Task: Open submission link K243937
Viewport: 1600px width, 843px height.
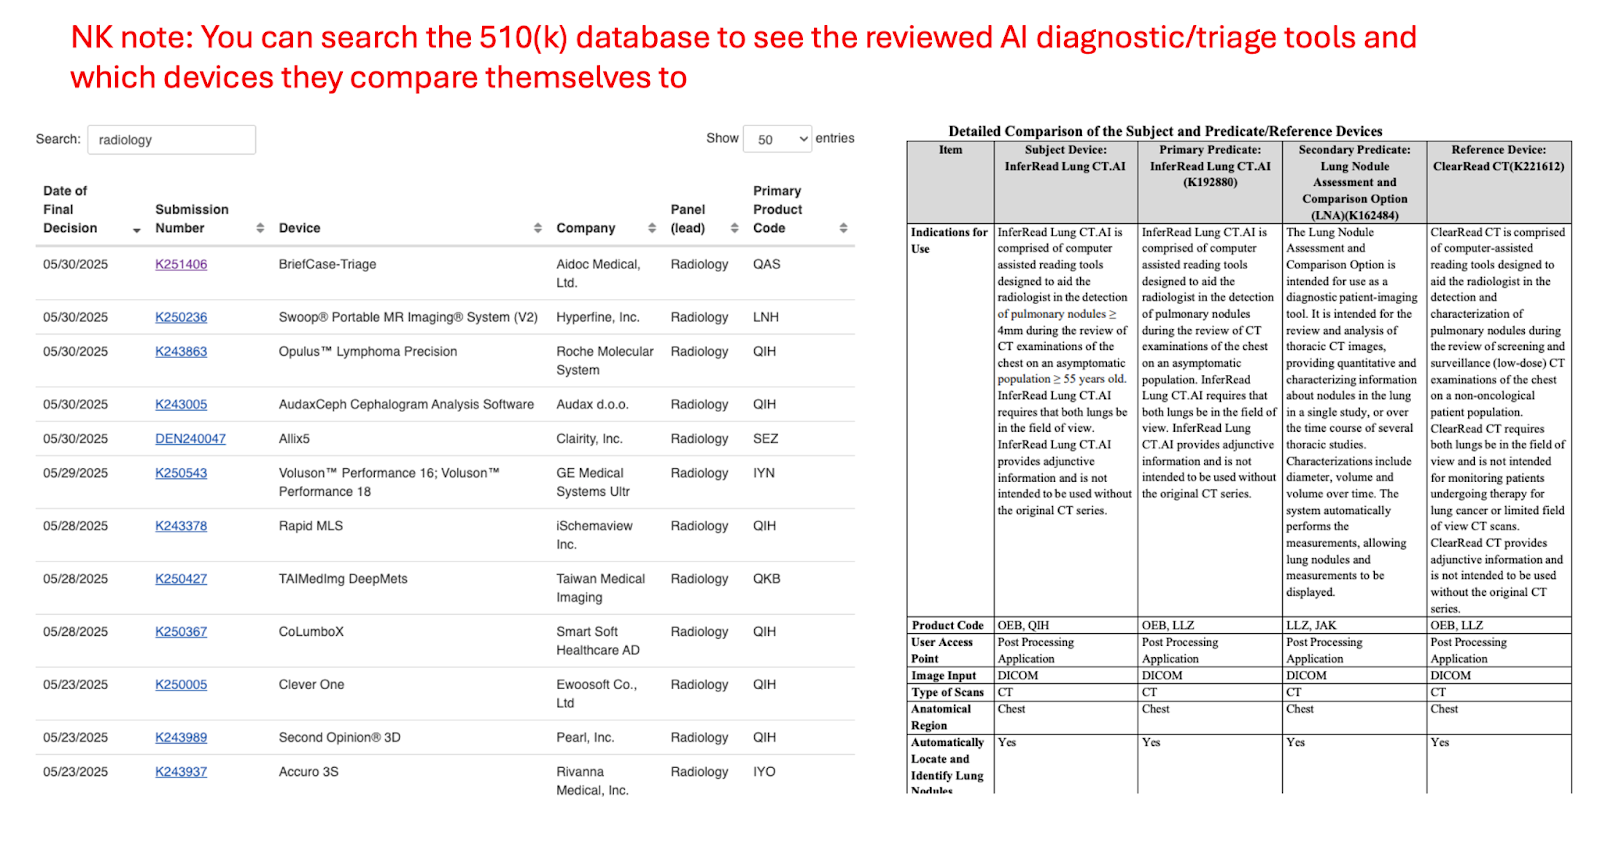Action: 181,771
